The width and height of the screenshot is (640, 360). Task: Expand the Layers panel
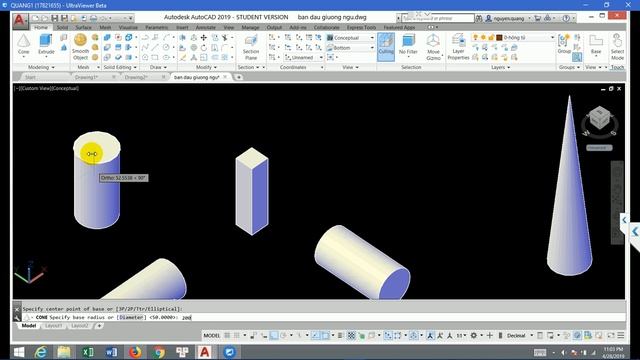500,67
